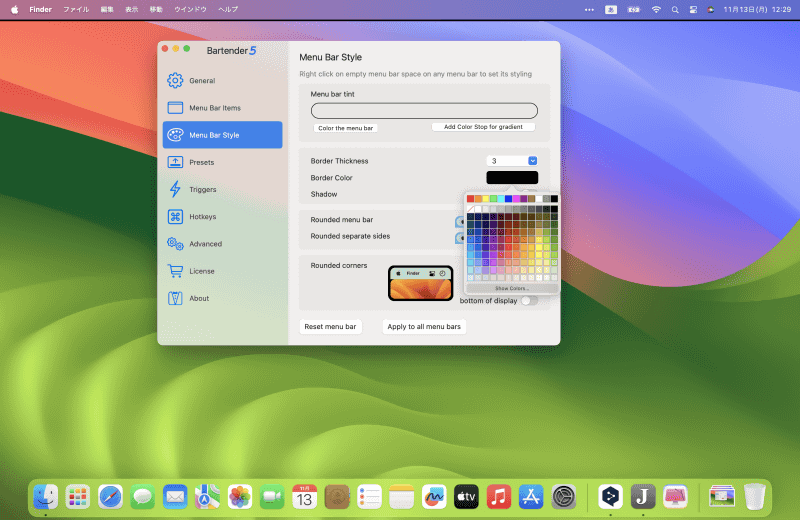Screen dimensions: 800x520
Task: Open Control Center from the menu bar
Action: (693, 9)
